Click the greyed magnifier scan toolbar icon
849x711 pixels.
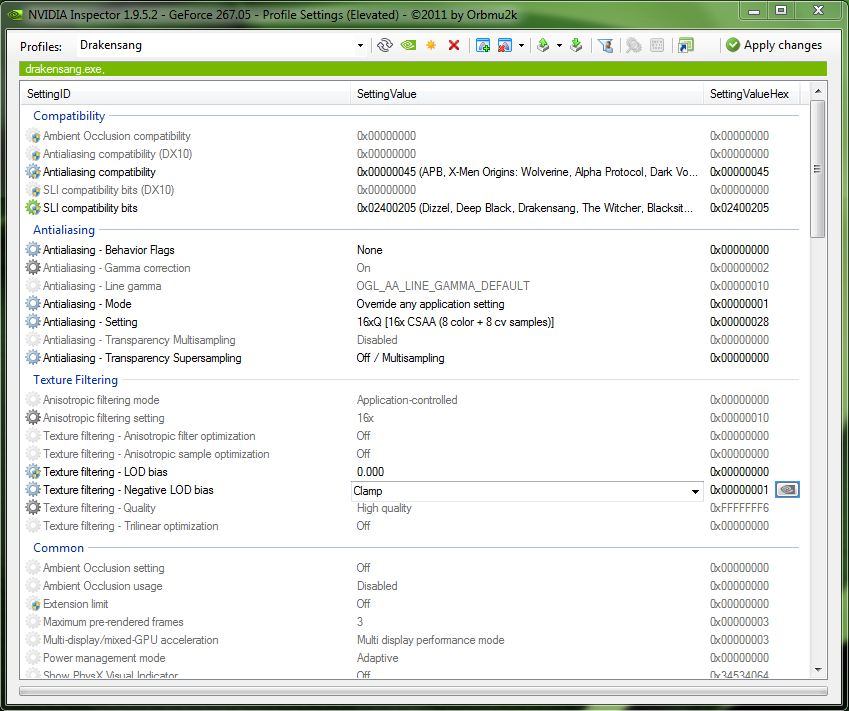[x=634, y=45]
